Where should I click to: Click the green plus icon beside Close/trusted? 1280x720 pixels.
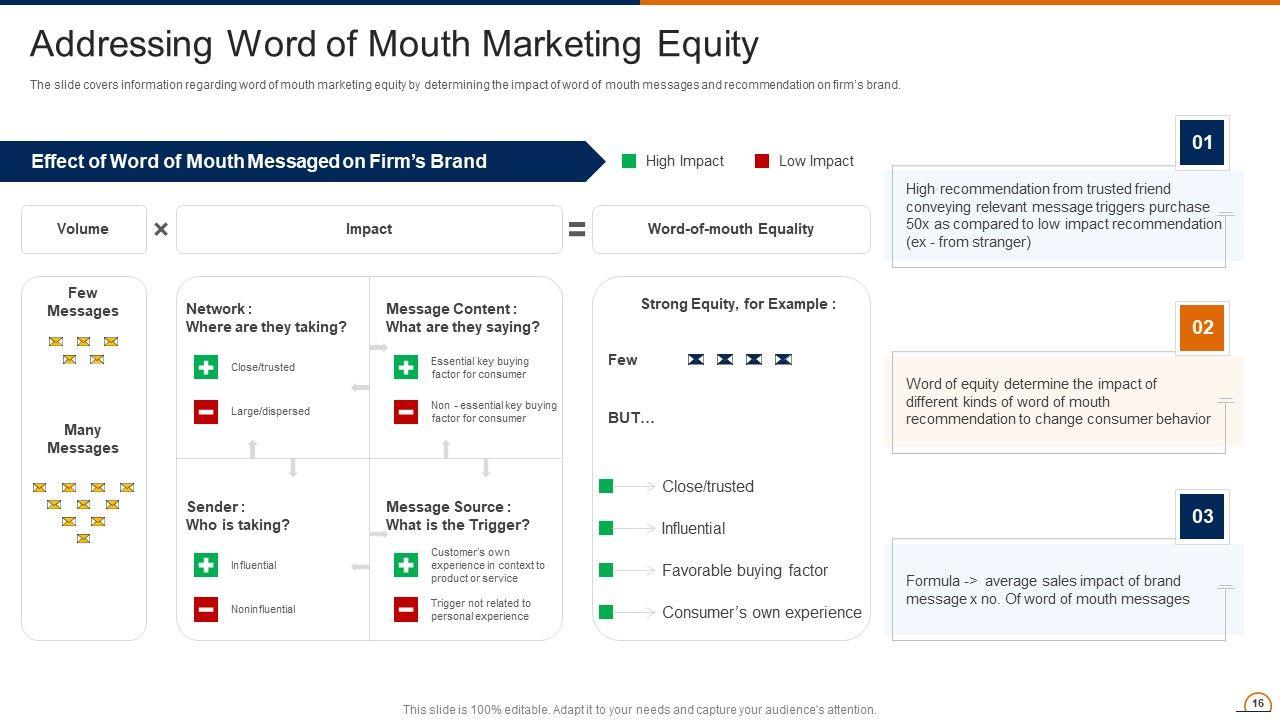[206, 367]
